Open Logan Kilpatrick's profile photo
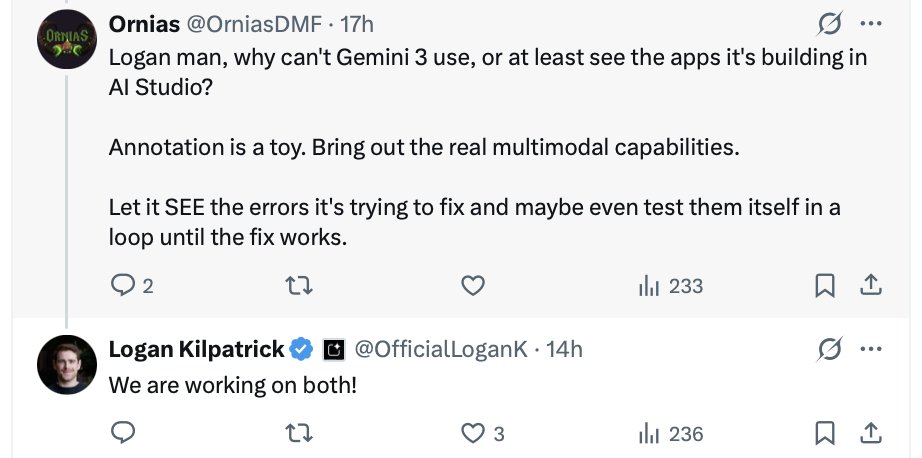Image resolution: width=922 pixels, height=458 pixels. (x=66, y=365)
